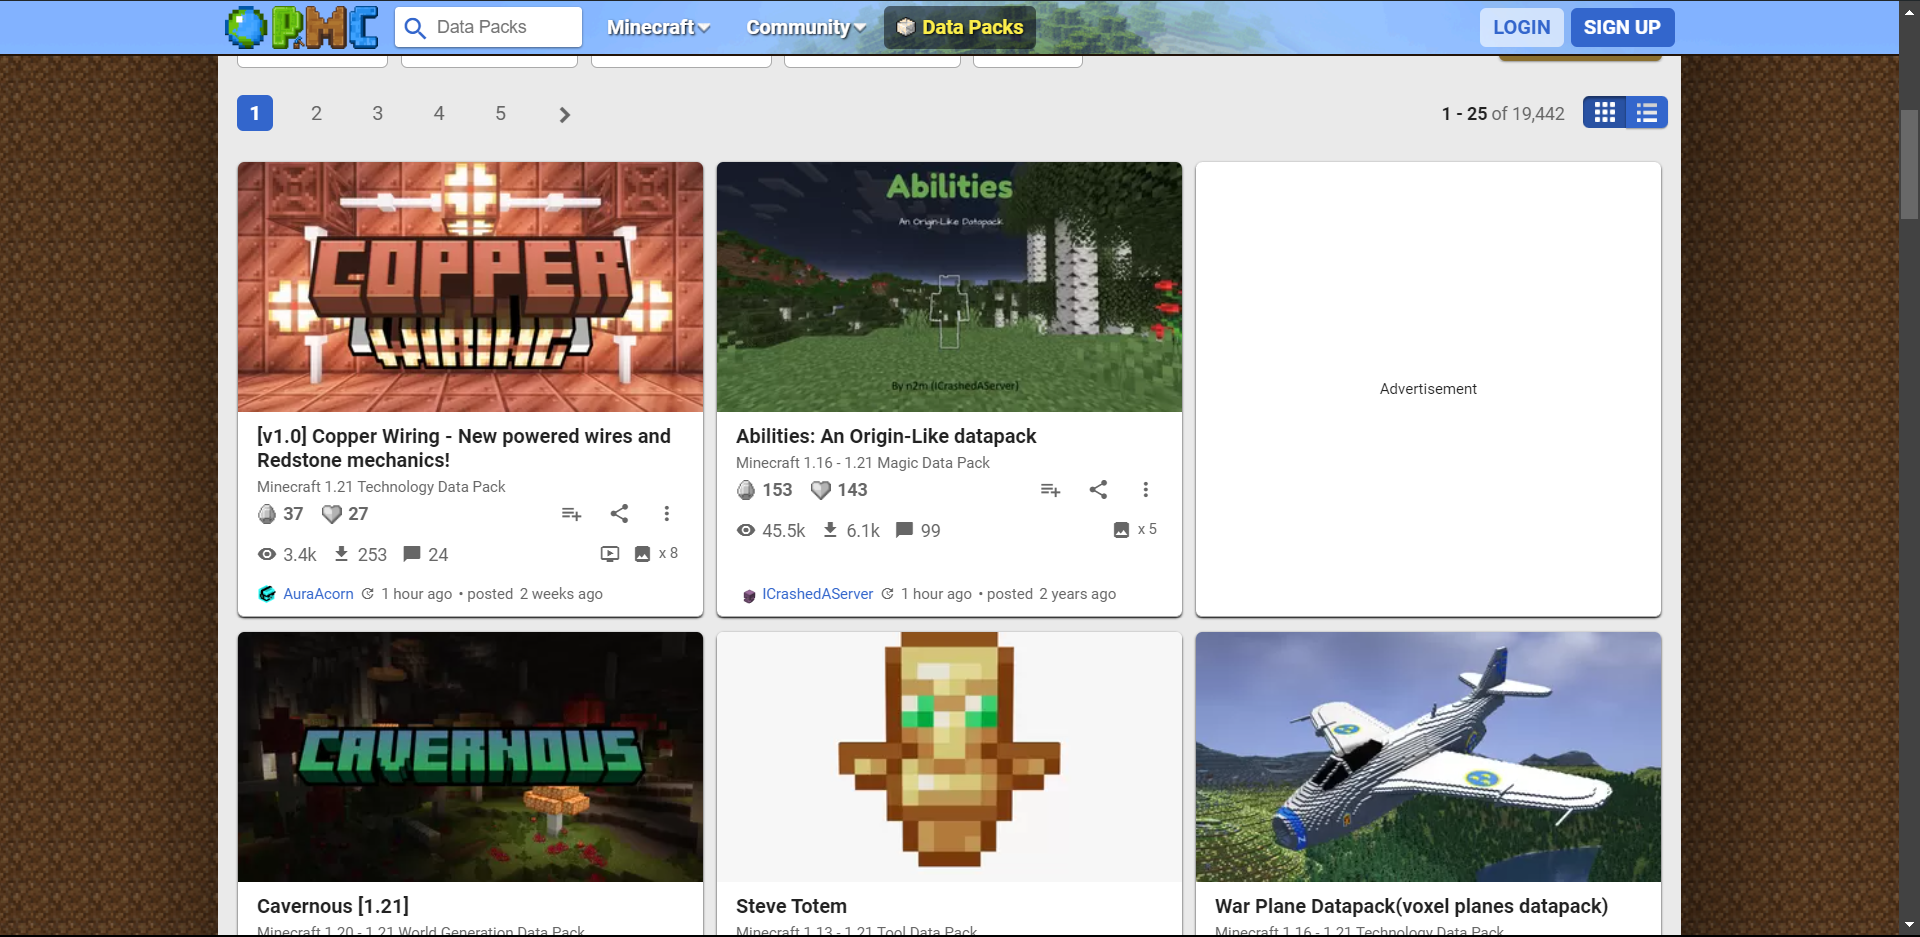Open Abilities thumbnail image

click(949, 287)
